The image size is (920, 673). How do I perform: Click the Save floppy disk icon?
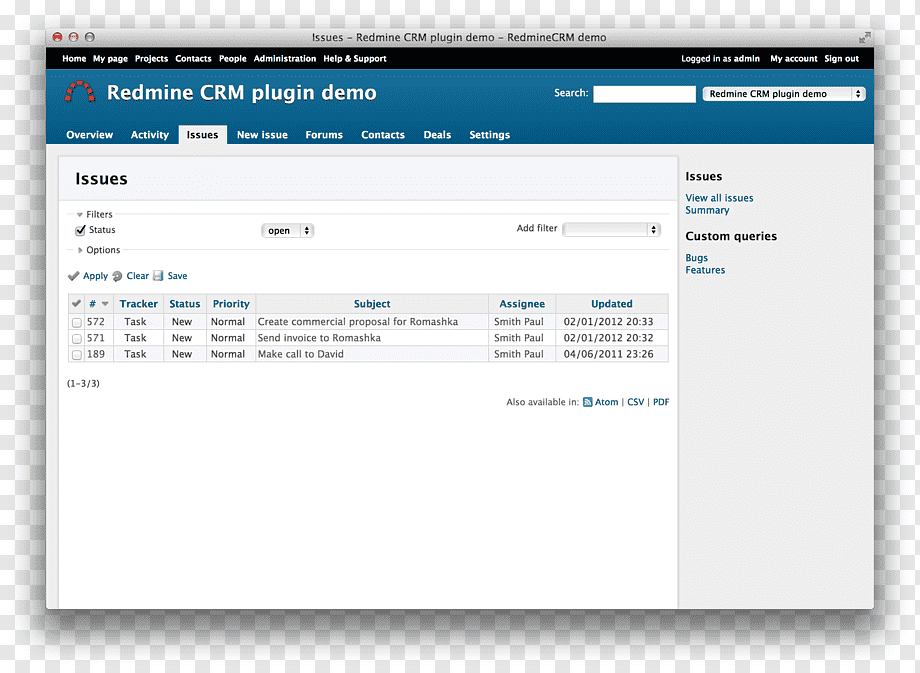[x=158, y=276]
